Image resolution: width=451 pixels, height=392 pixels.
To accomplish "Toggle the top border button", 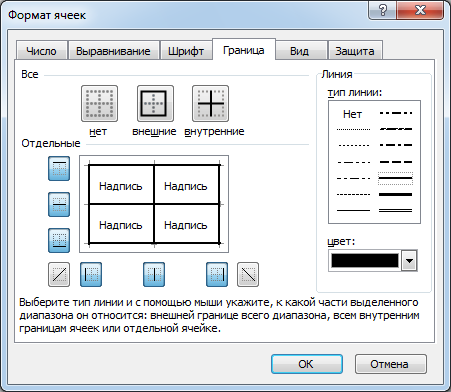I will coord(59,169).
